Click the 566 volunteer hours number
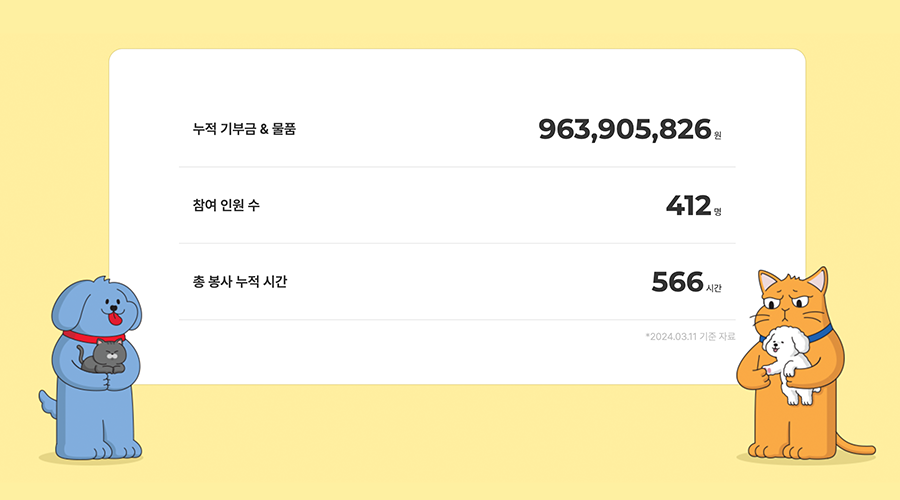The width and height of the screenshot is (900, 500). 677,282
